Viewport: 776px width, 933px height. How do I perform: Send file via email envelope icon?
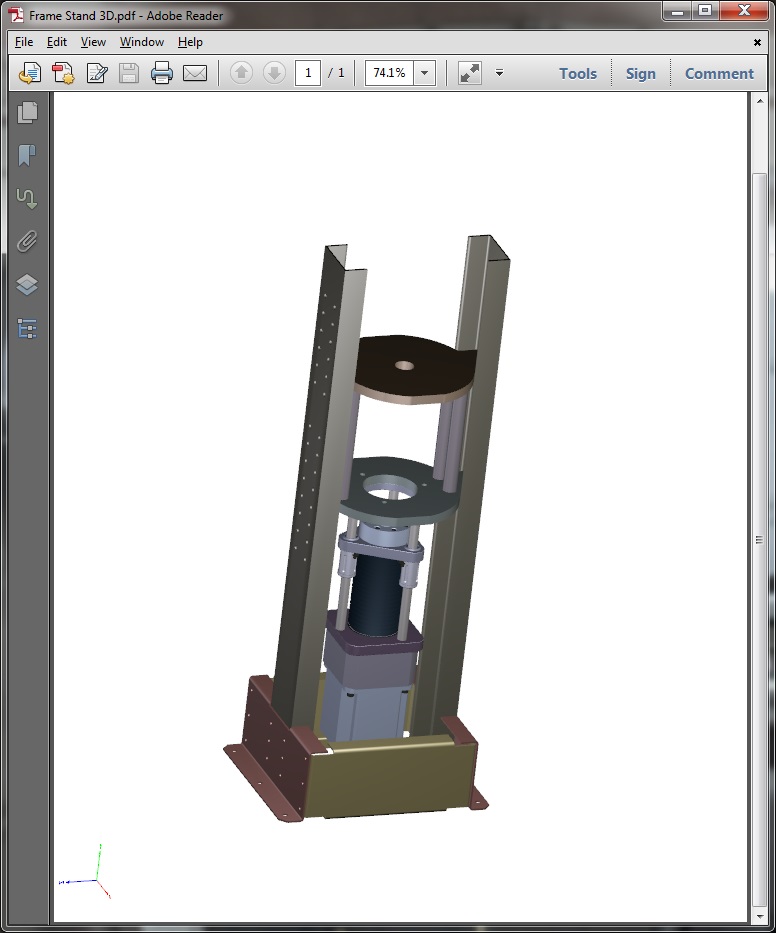point(195,73)
